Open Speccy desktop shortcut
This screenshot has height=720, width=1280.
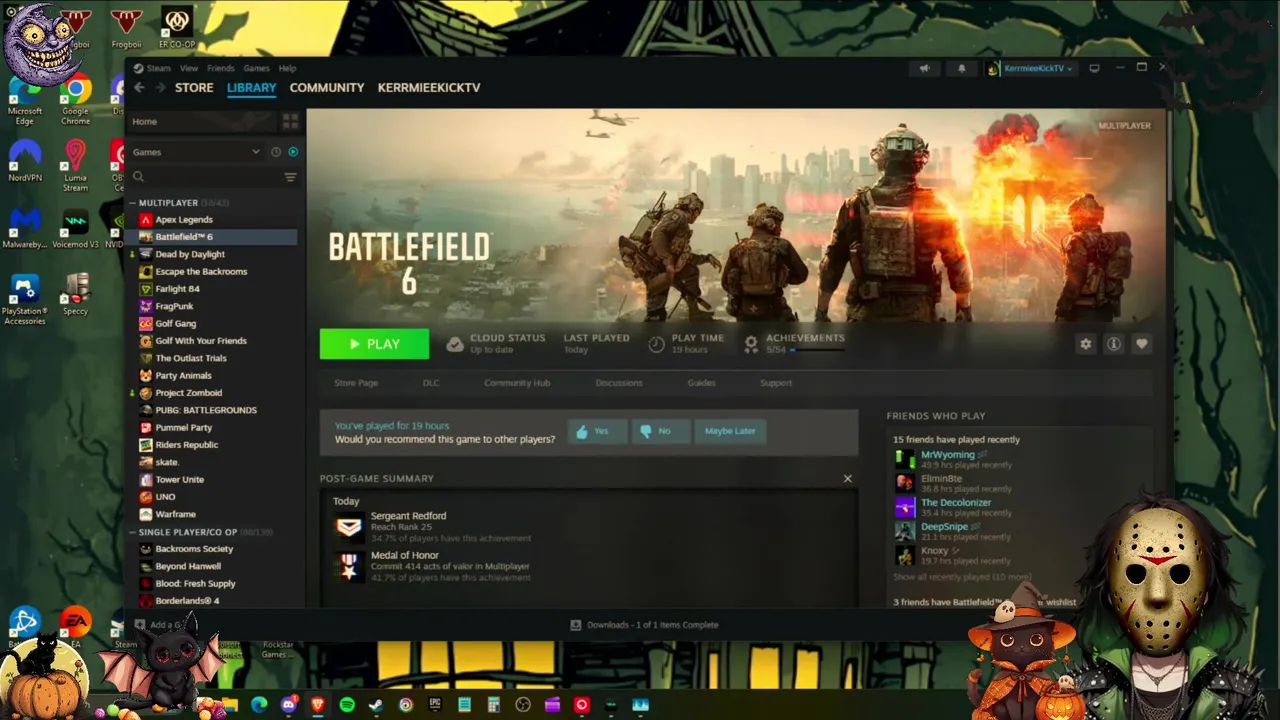tap(75, 294)
